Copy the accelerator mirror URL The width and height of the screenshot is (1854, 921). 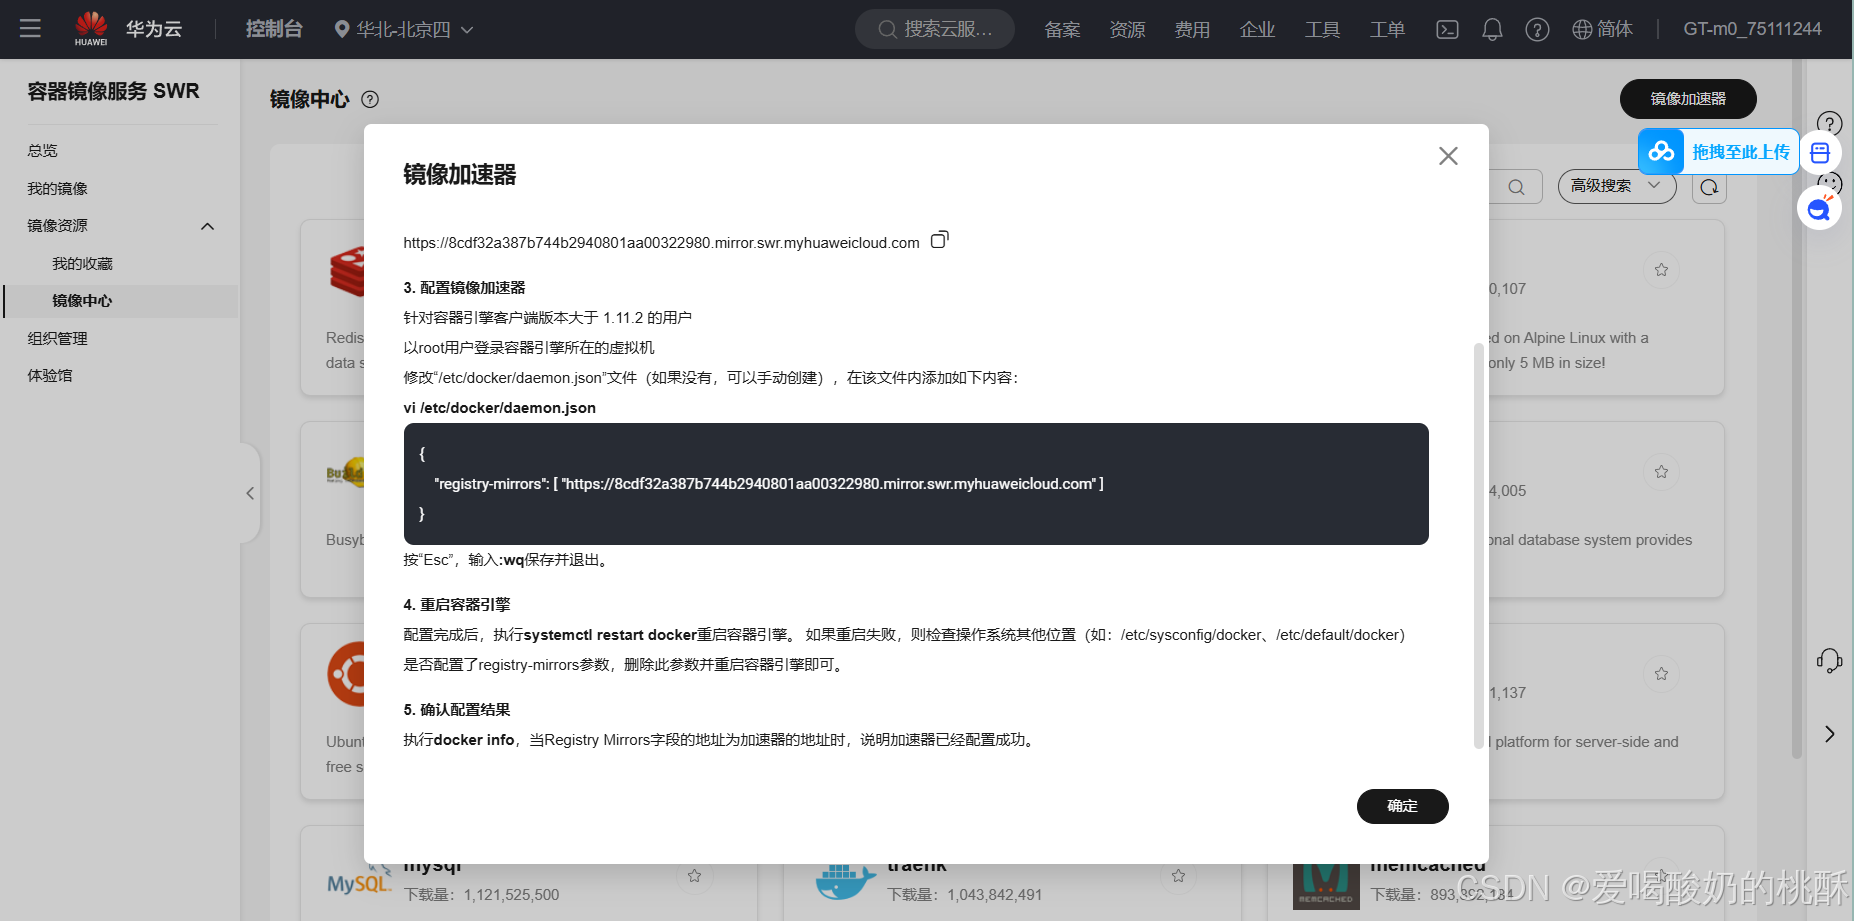pyautogui.click(x=939, y=240)
